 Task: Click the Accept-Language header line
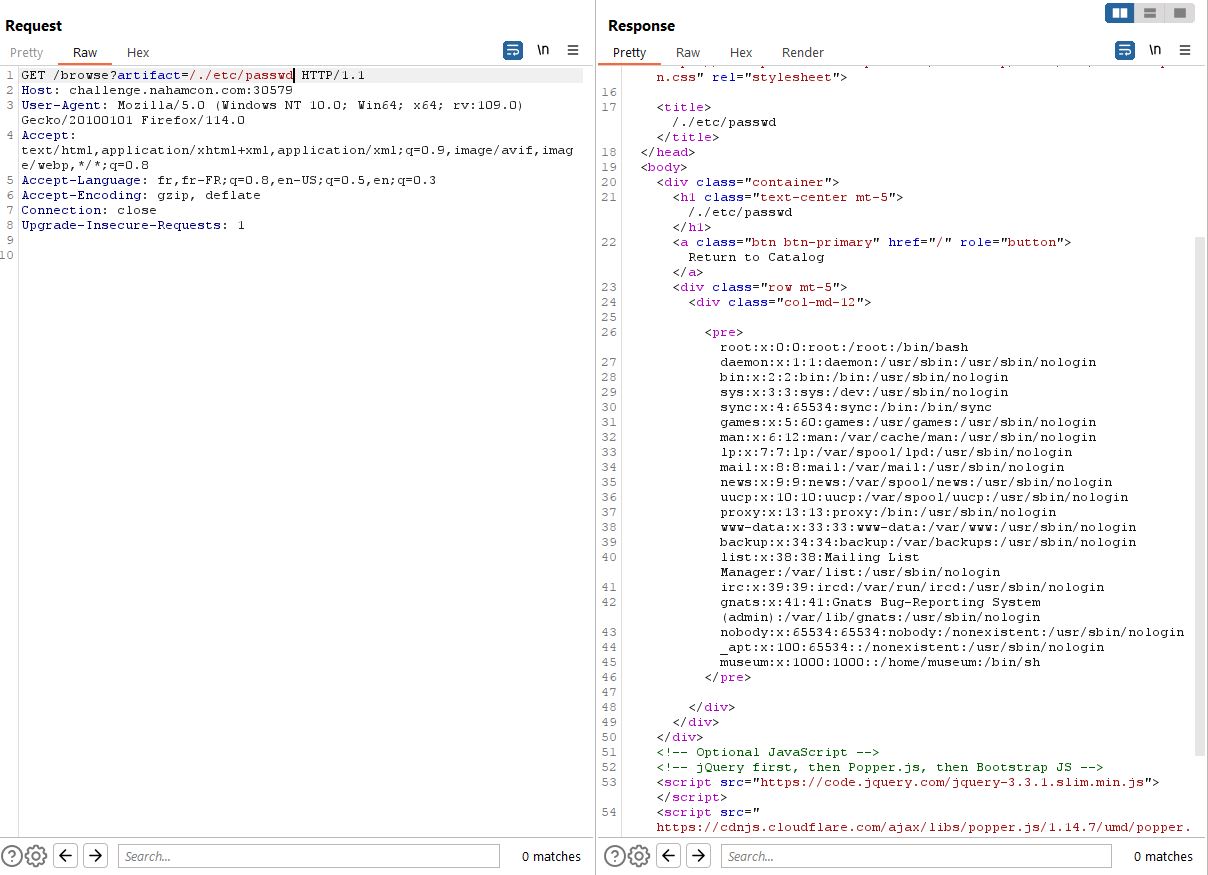click(x=228, y=181)
